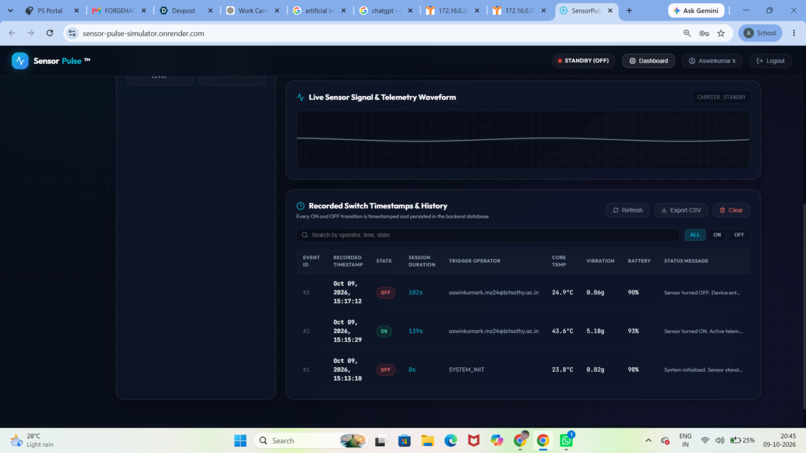Click timestamp Oct 09, 2026, 15:17:12
Viewport: 806px width, 453px height.
[347, 292]
